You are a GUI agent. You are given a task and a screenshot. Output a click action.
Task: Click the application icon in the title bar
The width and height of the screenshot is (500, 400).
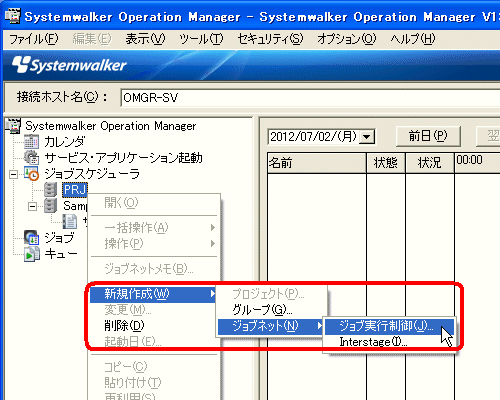point(13,16)
